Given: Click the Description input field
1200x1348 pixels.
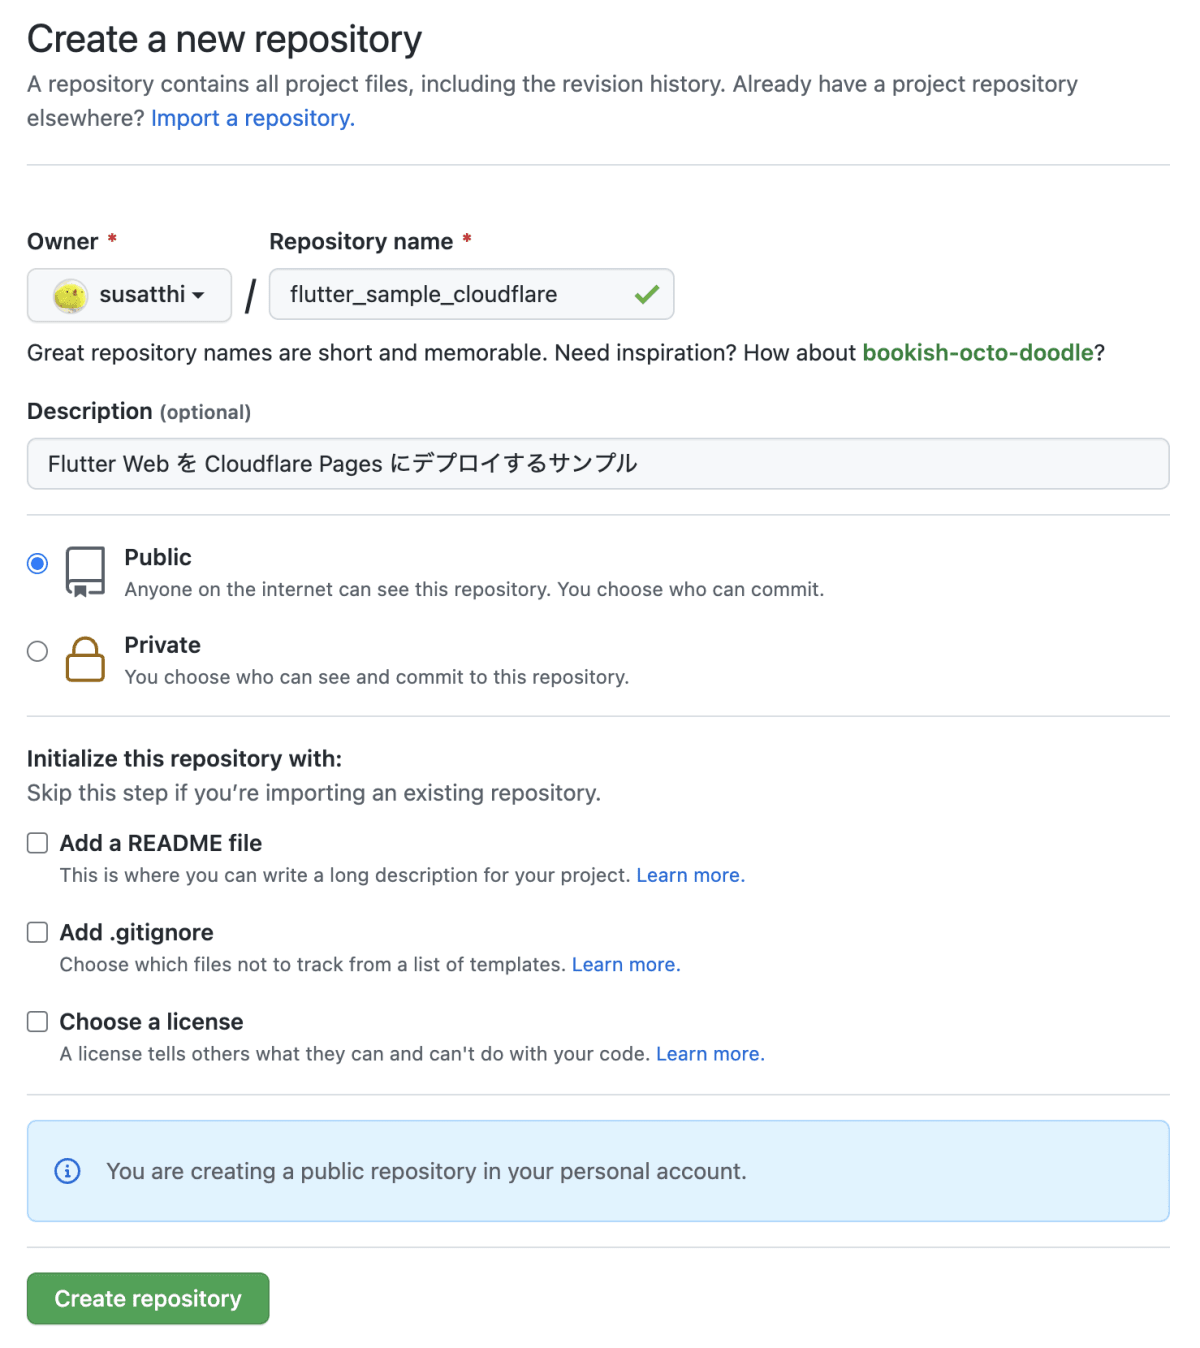Looking at the screenshot, I should tap(598, 463).
